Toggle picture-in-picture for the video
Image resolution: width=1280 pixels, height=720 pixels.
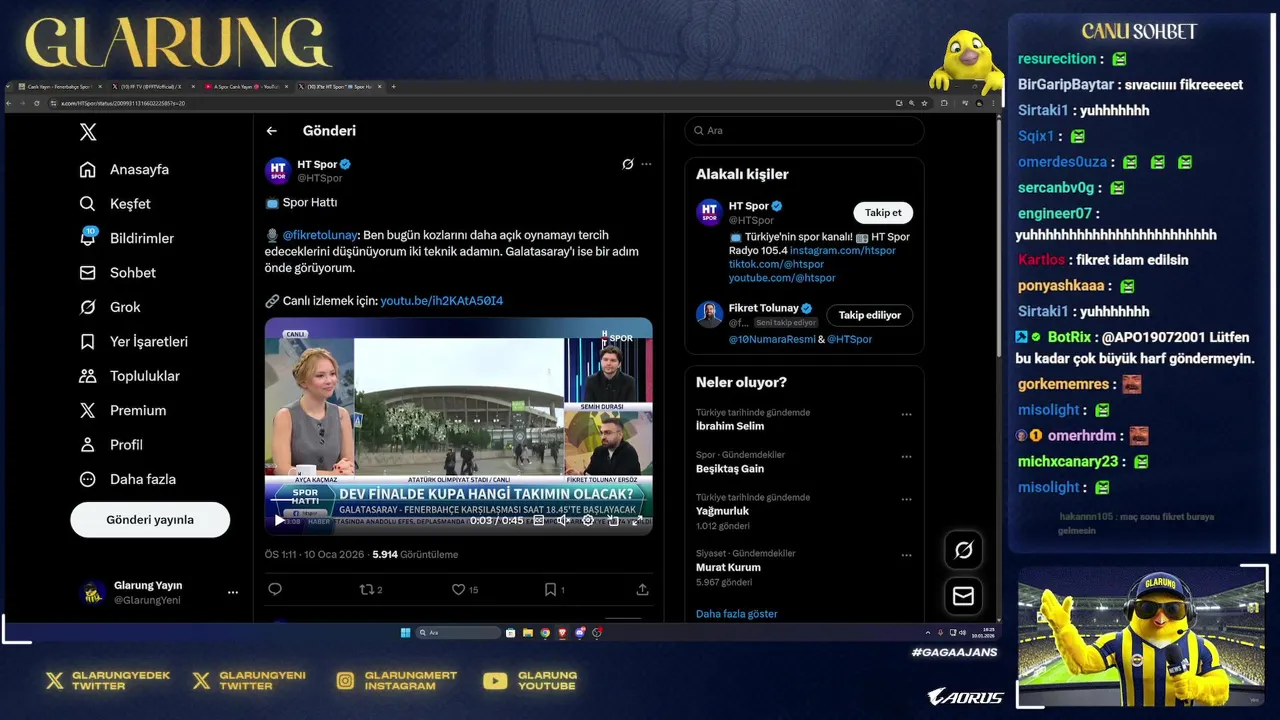pos(613,520)
